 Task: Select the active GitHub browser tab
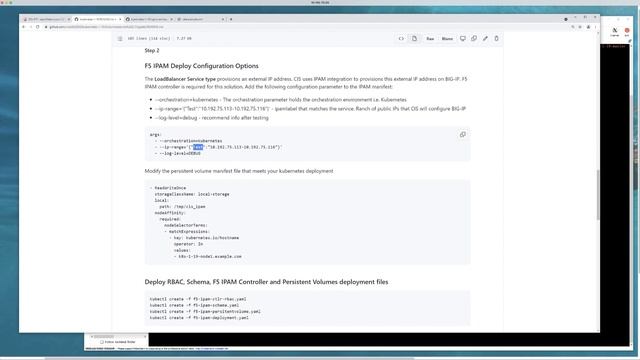point(98,19)
